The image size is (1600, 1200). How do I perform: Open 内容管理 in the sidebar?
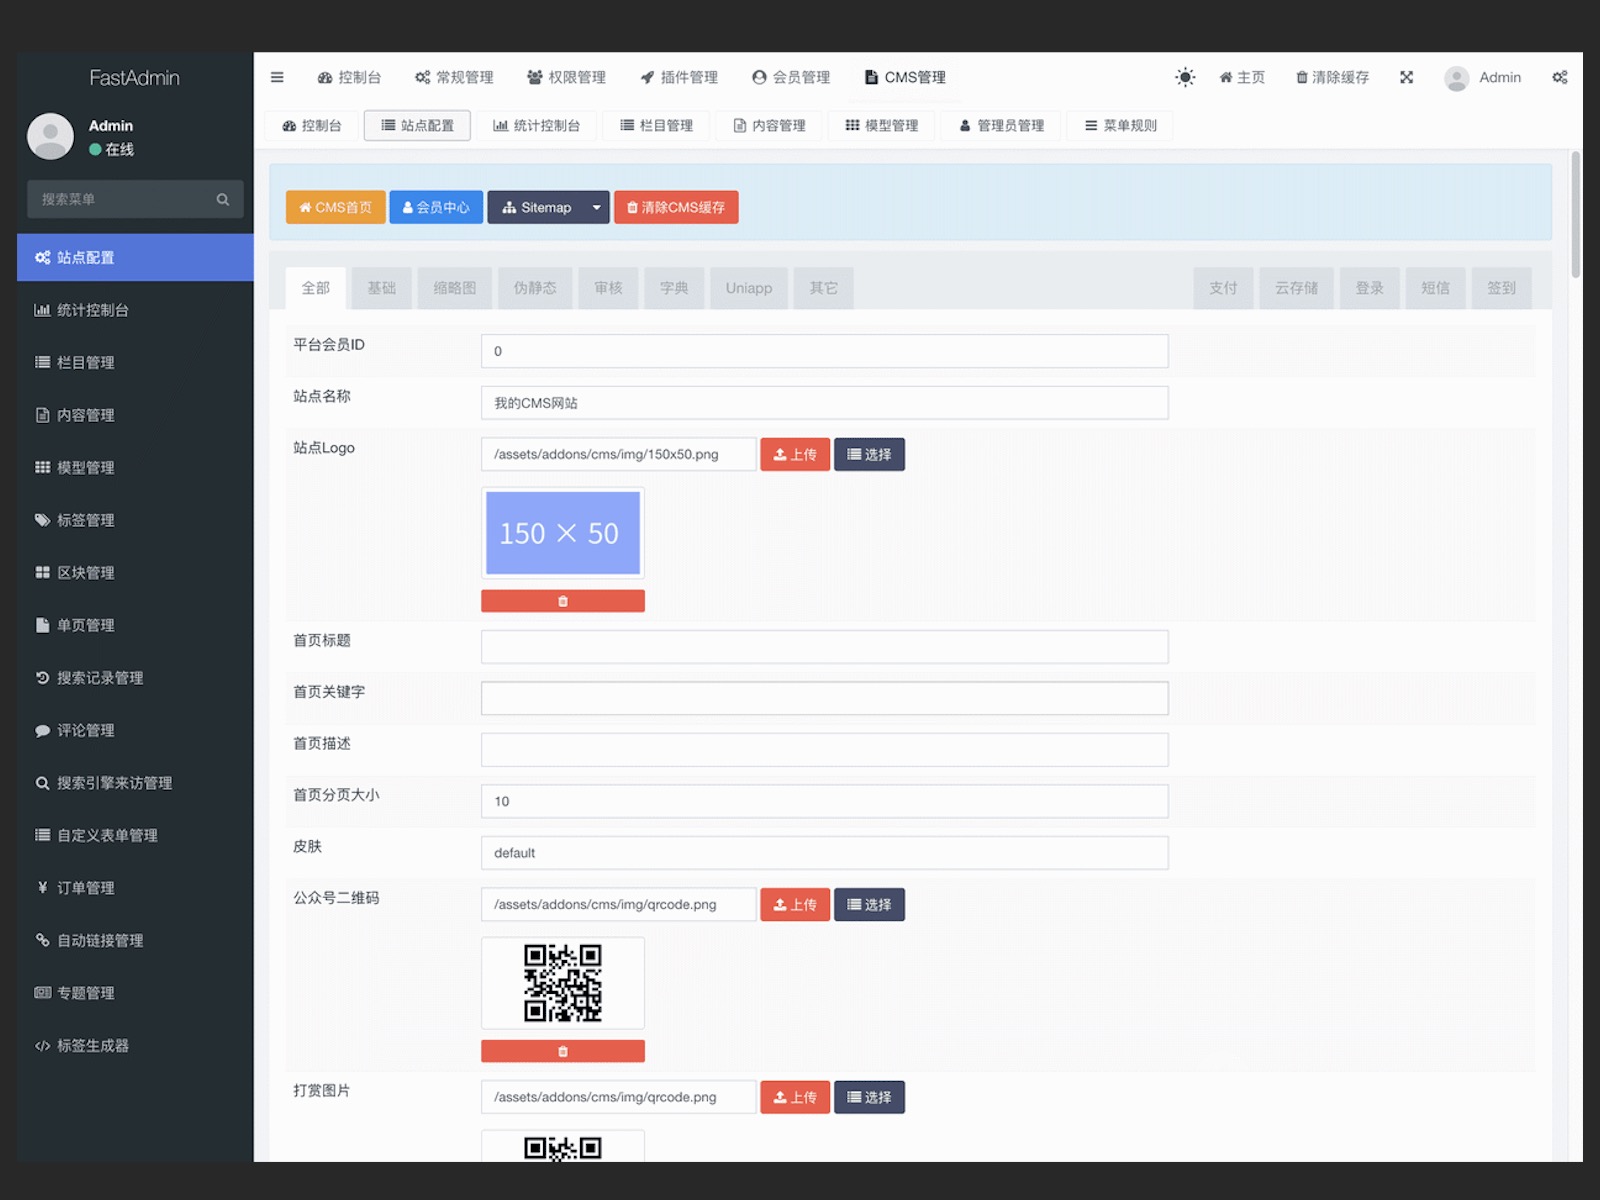coord(135,415)
